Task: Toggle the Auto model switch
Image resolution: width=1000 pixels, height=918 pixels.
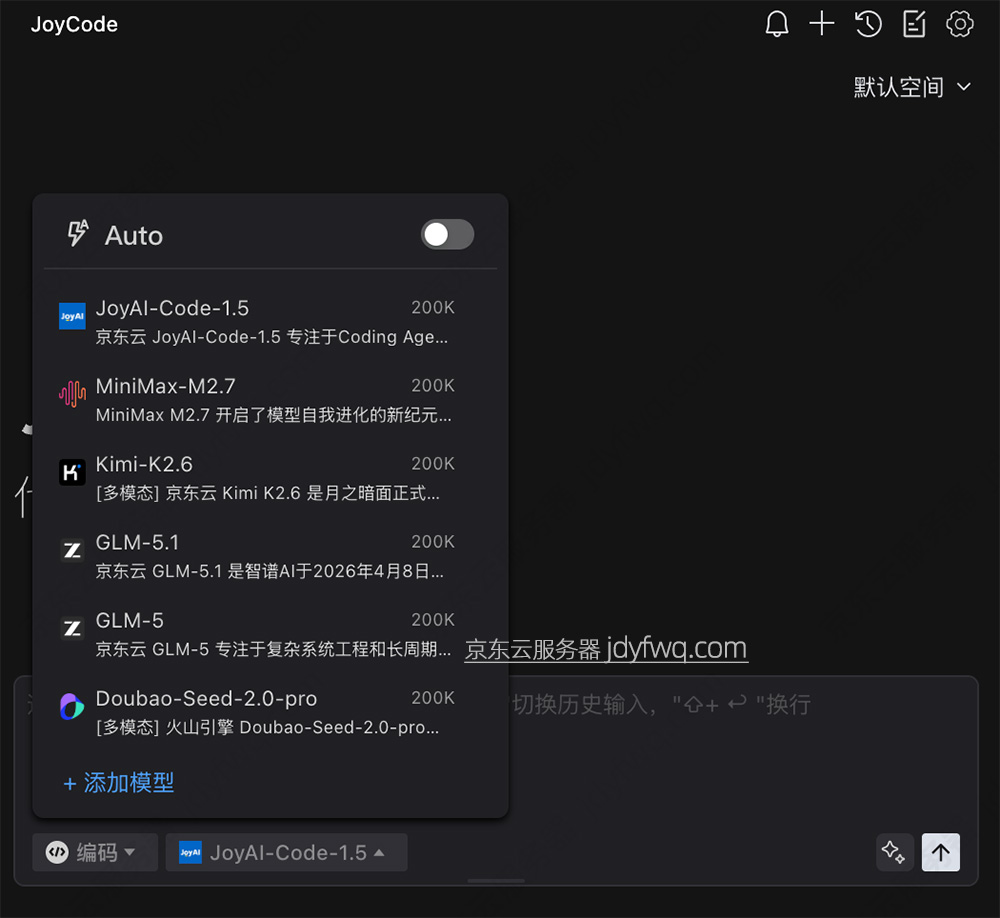Action: click(447, 235)
